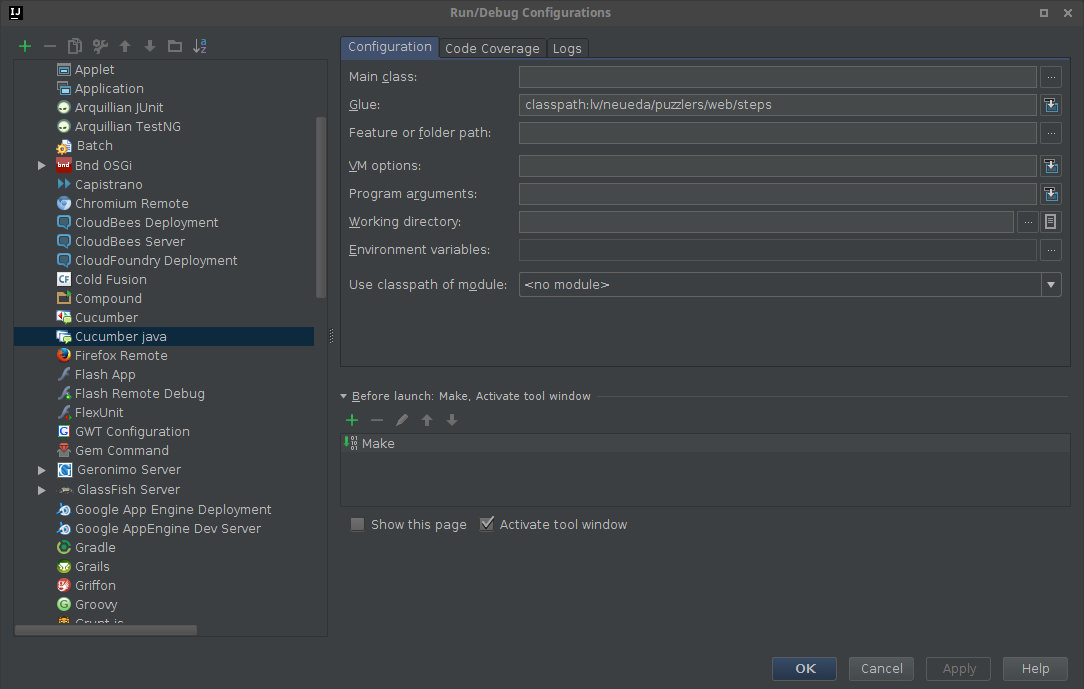
Task: Collapse Before launch section triangle
Action: [344, 397]
